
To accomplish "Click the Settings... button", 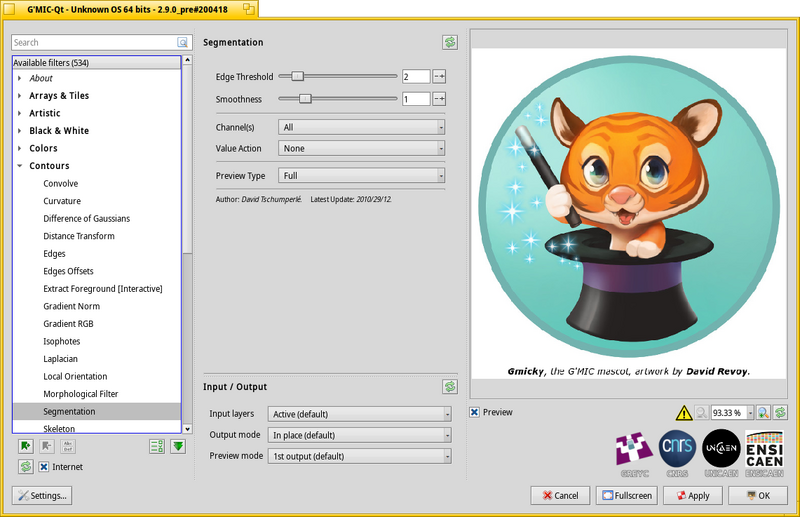I will [x=42, y=496].
